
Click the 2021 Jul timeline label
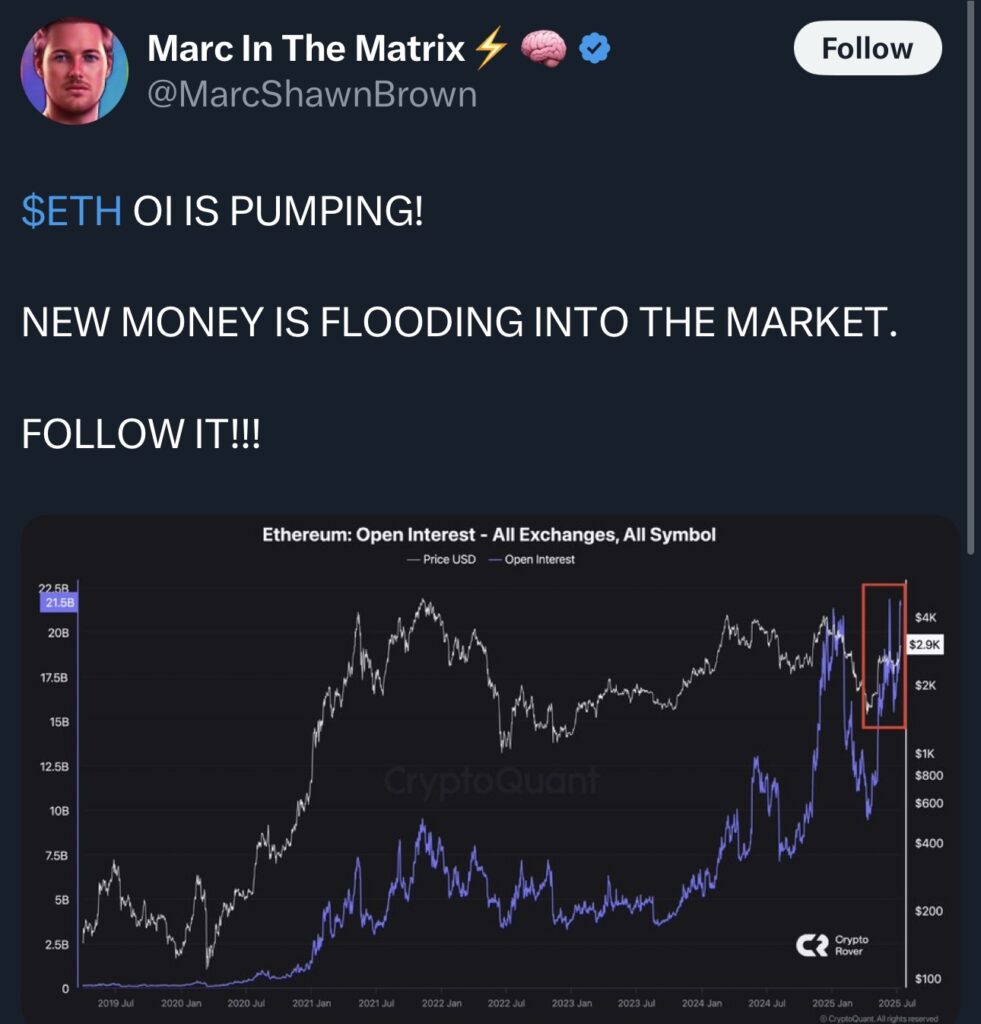[x=376, y=1002]
